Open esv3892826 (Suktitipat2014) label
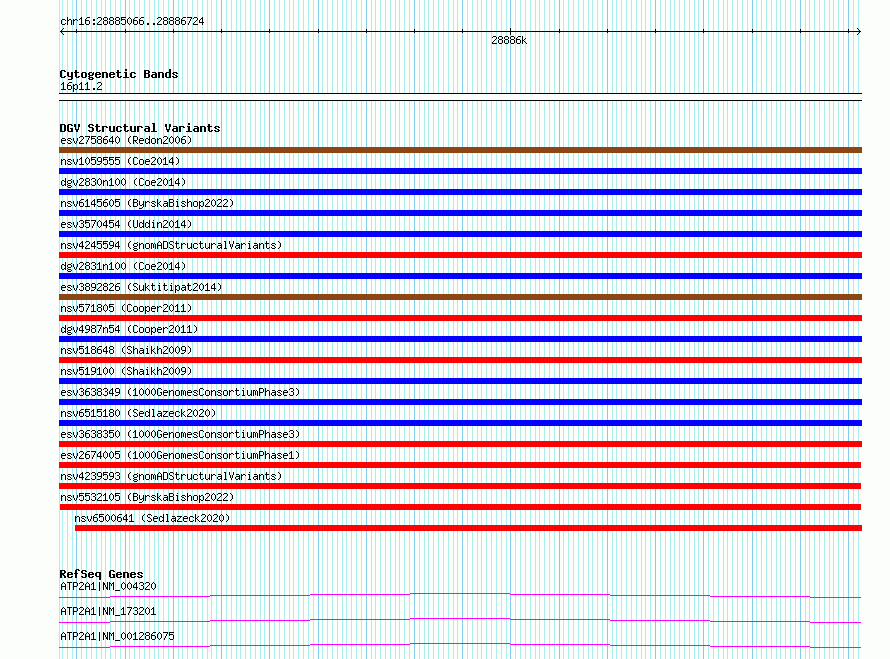Screen dimensions: 890x659 point(141,287)
